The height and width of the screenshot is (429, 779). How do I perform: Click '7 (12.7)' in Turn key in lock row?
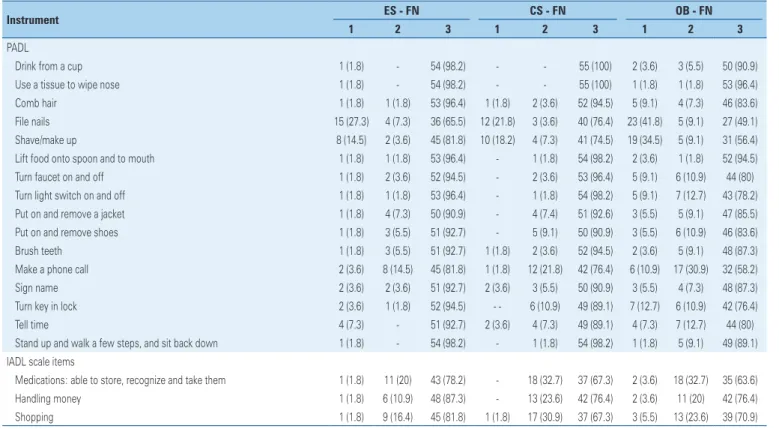point(644,306)
